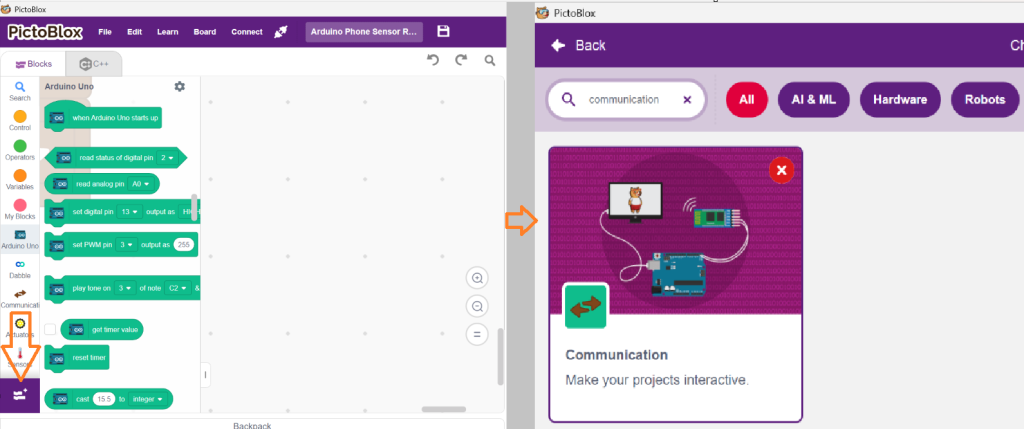Switch to the C++ tab
The width and height of the screenshot is (1024, 429).
(x=94, y=64)
